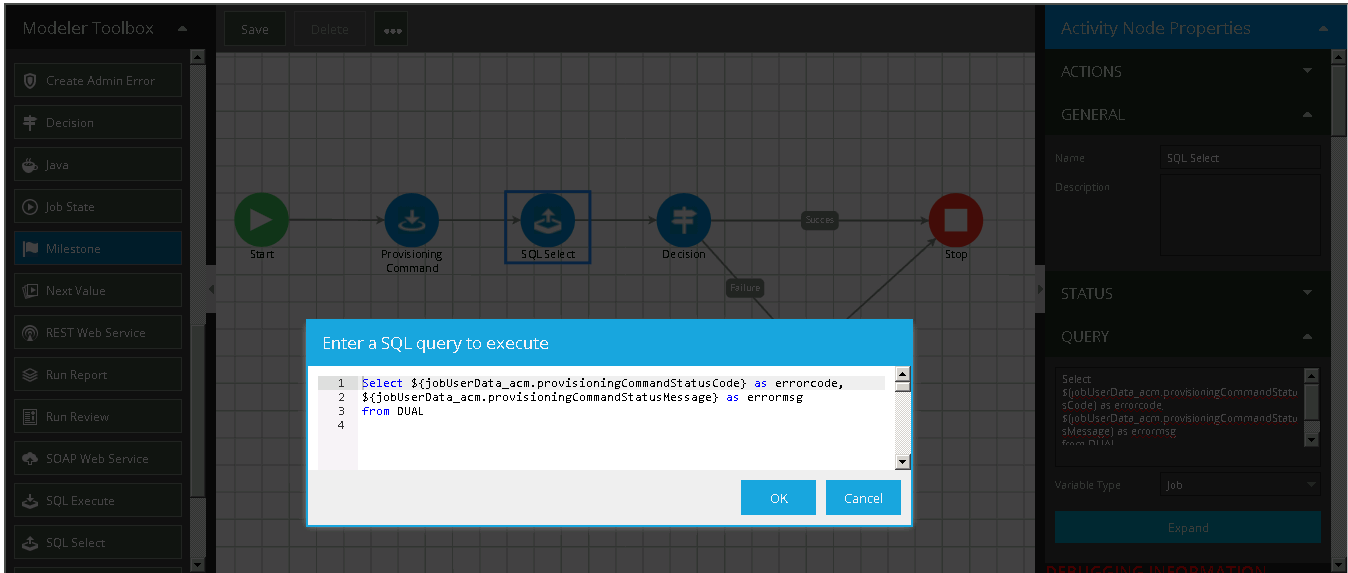The height and width of the screenshot is (573, 1348).
Task: Select the SQL Select node on canvas
Action: click(x=547, y=221)
